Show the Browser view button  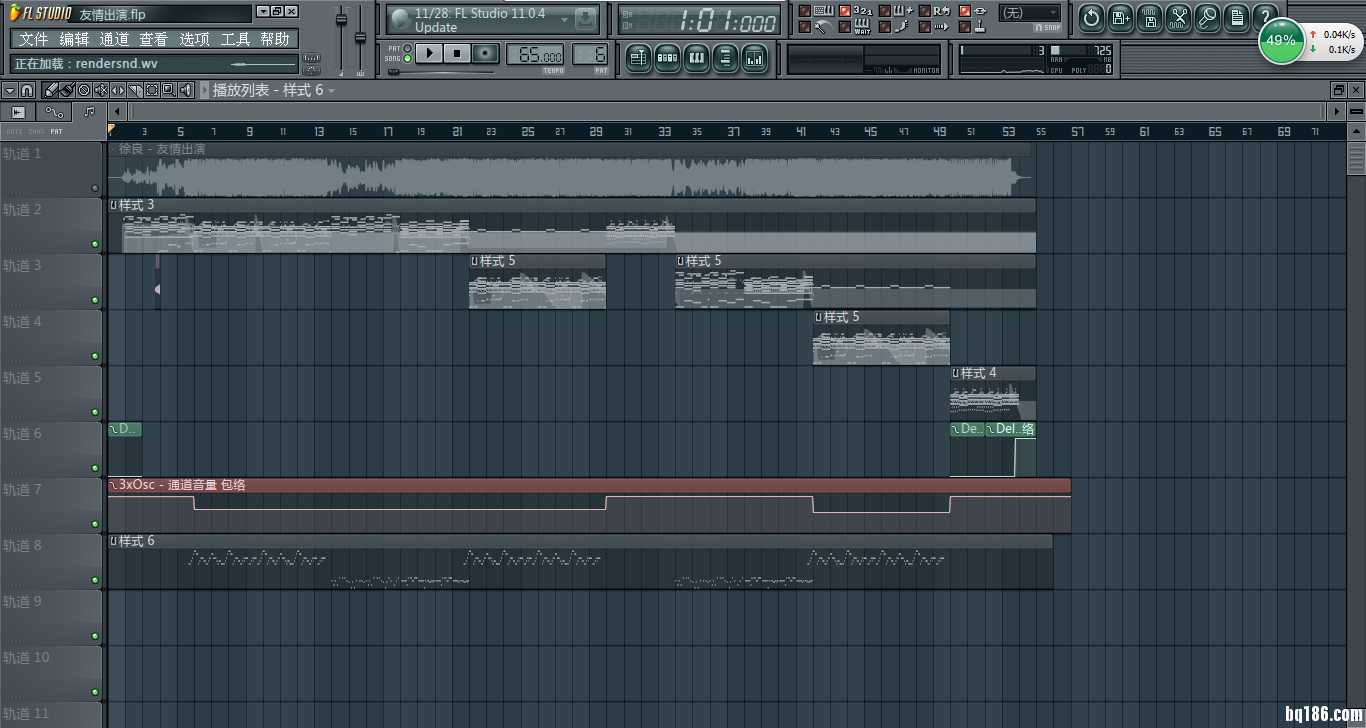point(726,58)
